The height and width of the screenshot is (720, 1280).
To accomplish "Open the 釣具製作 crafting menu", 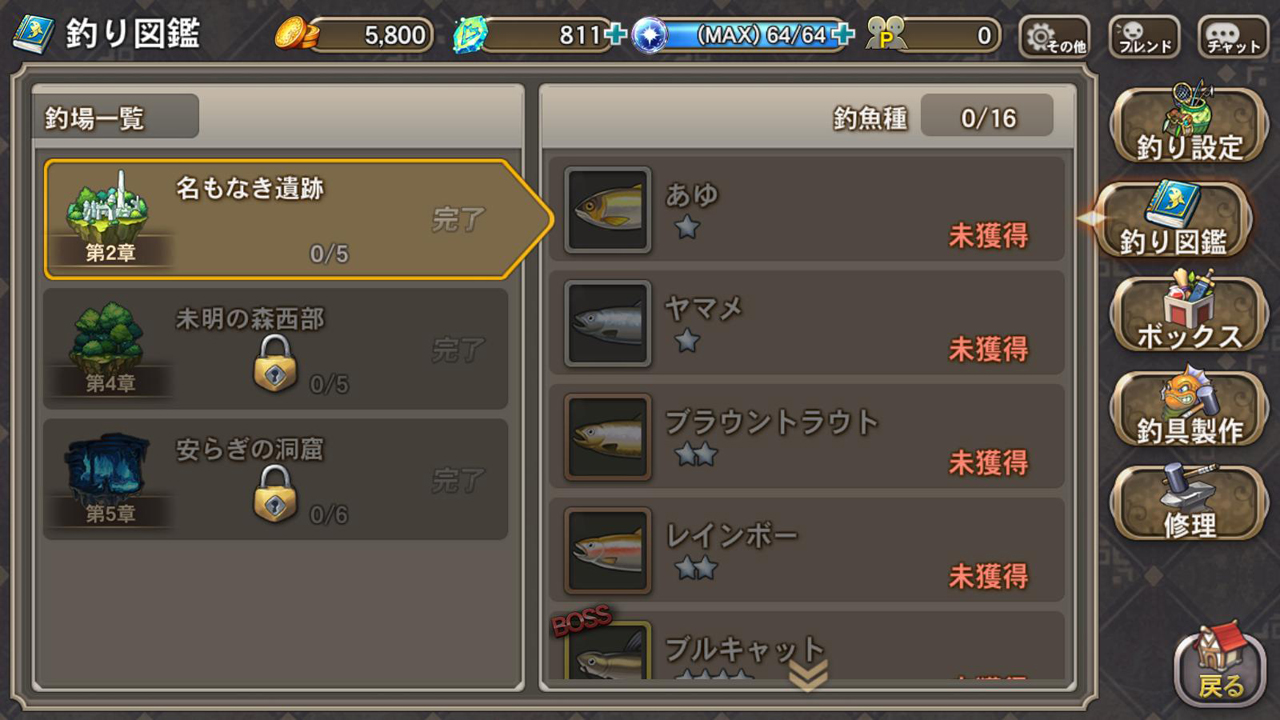I will click(x=1189, y=408).
